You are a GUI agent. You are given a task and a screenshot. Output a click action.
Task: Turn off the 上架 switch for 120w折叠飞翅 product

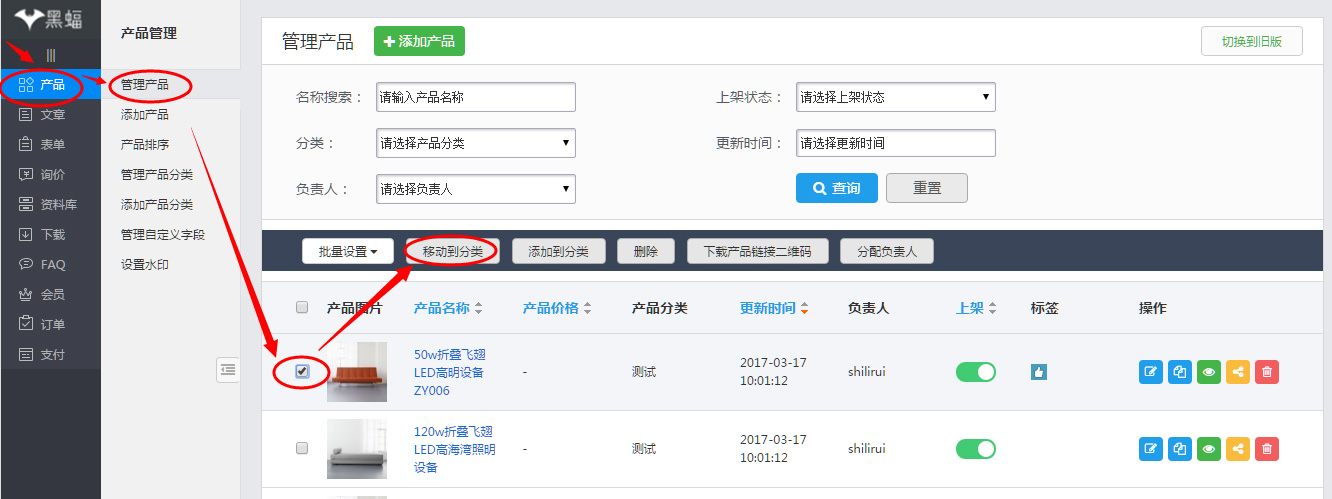[x=976, y=449]
